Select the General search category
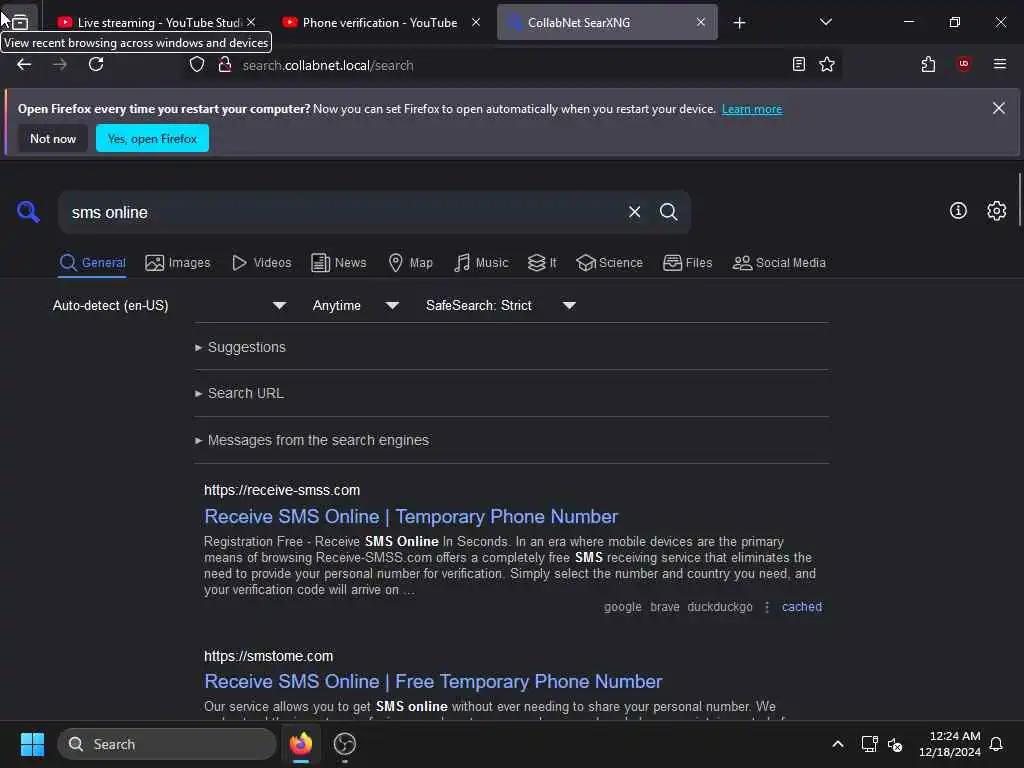 click(92, 263)
